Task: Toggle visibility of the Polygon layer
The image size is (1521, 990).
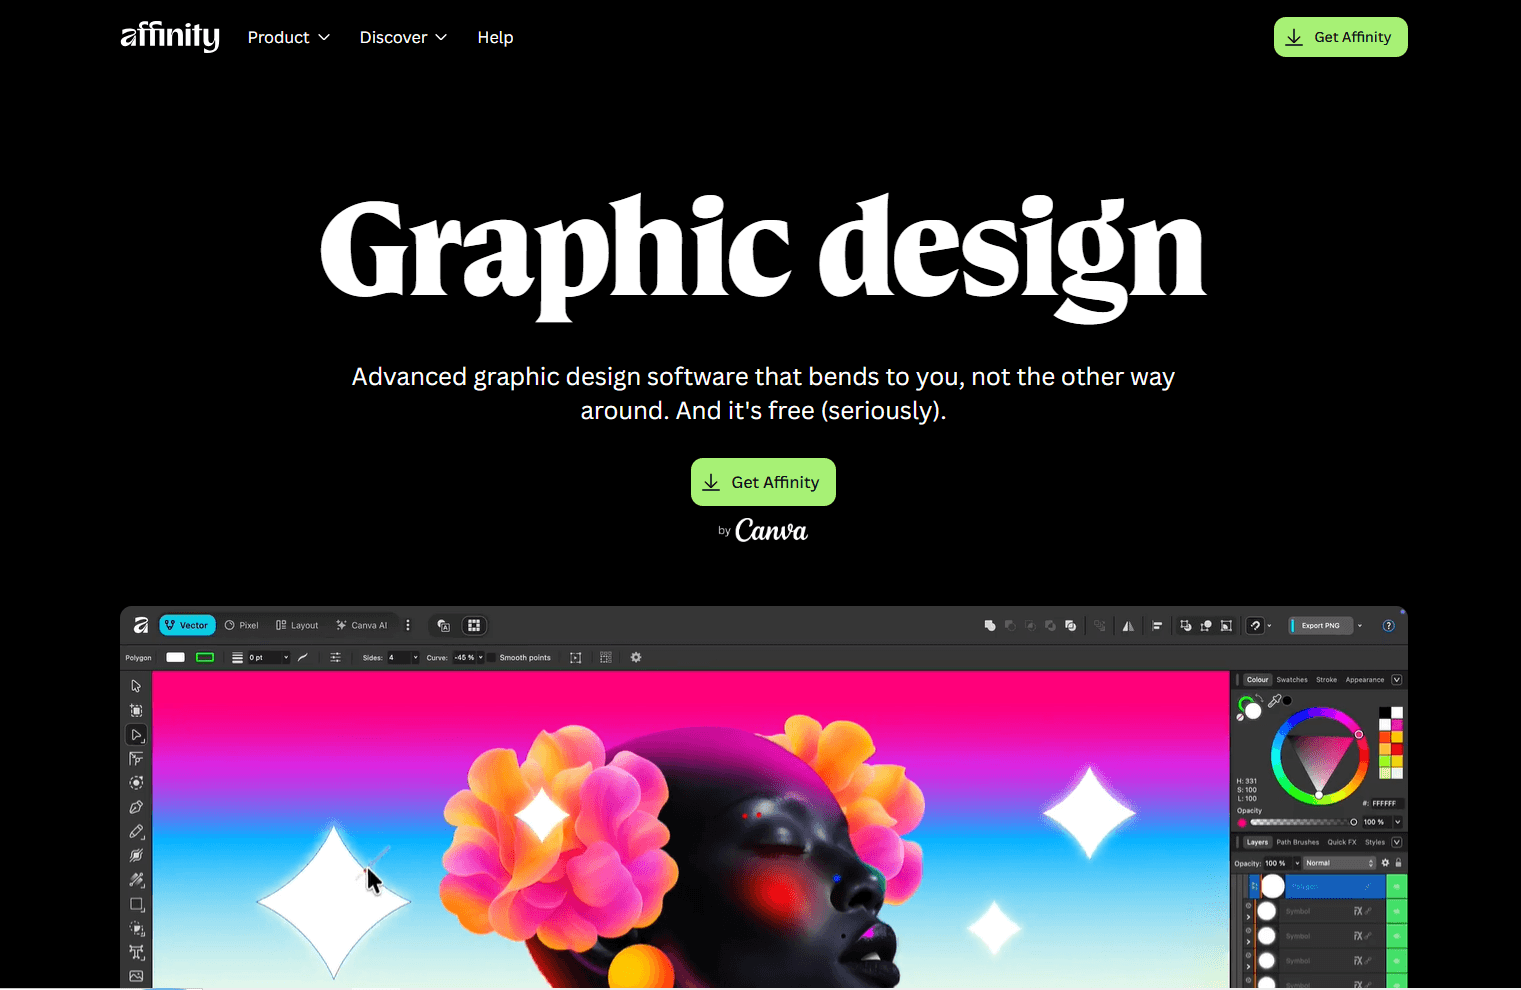Action: coord(1396,886)
